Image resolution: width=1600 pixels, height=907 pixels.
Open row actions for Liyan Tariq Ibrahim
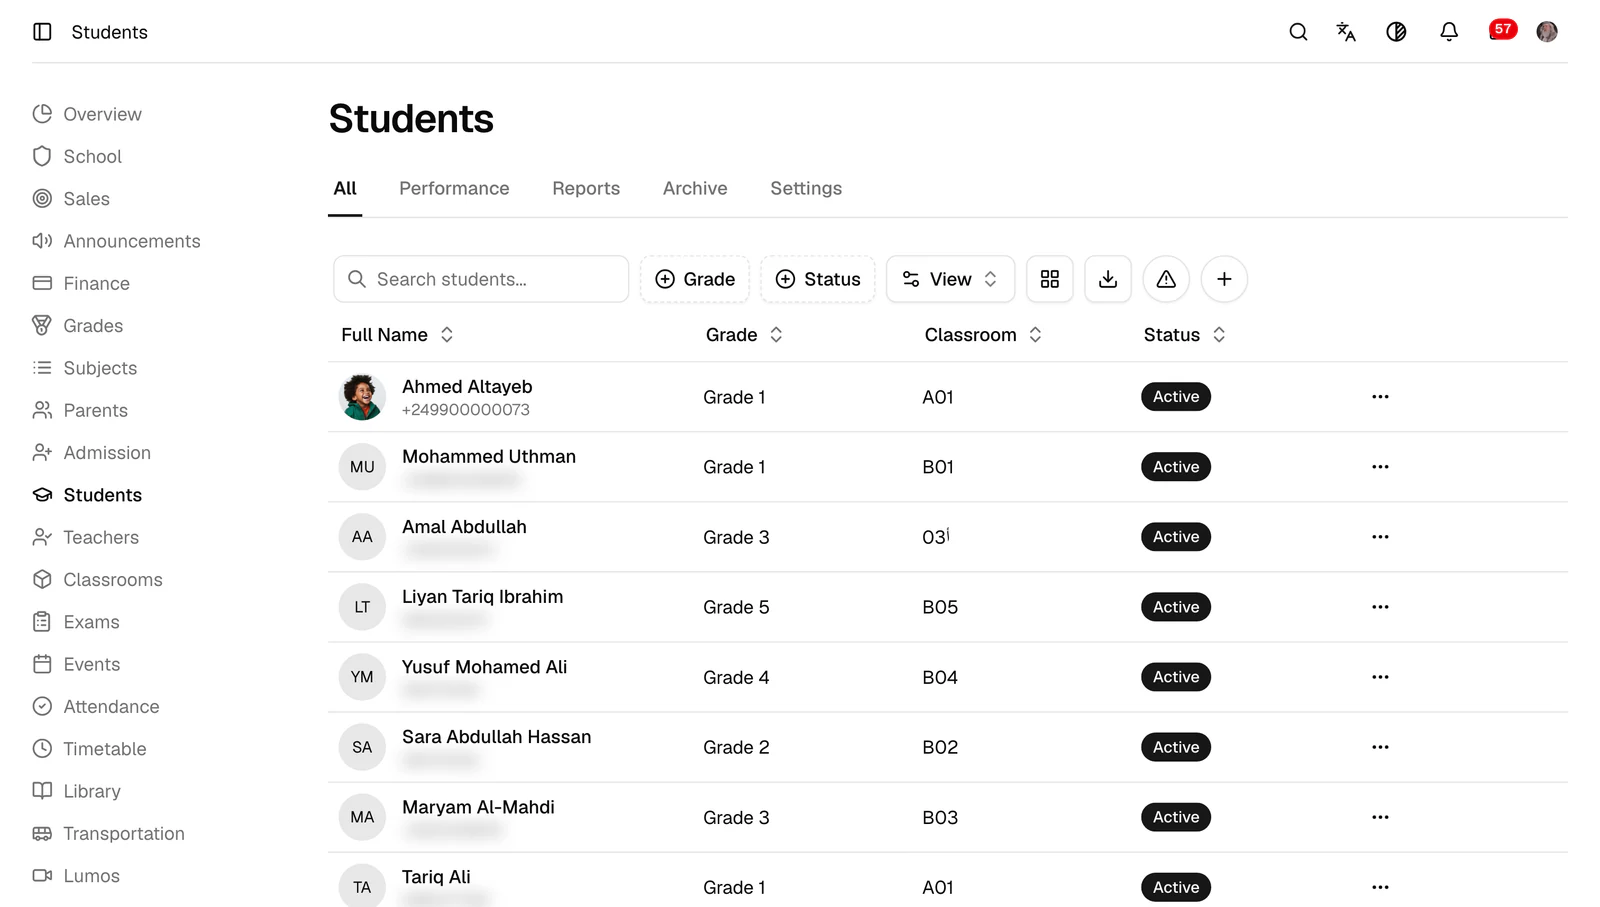(x=1380, y=607)
